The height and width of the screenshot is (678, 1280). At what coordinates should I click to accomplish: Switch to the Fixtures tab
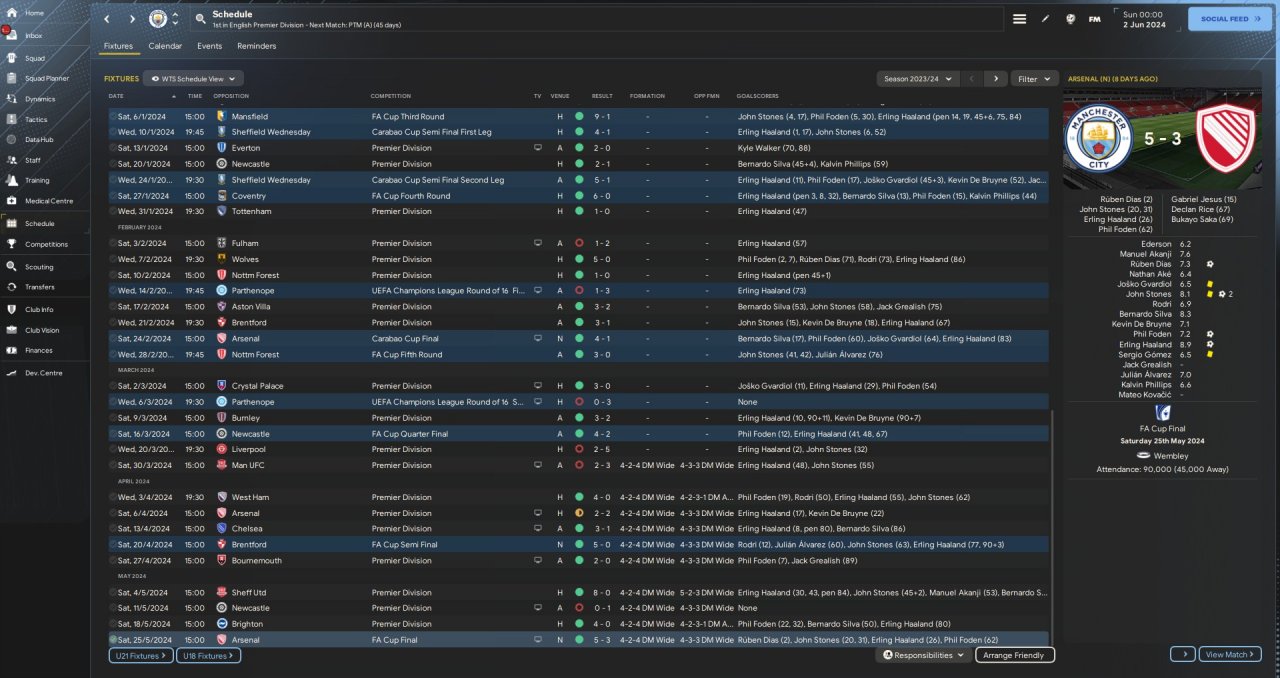[x=118, y=46]
